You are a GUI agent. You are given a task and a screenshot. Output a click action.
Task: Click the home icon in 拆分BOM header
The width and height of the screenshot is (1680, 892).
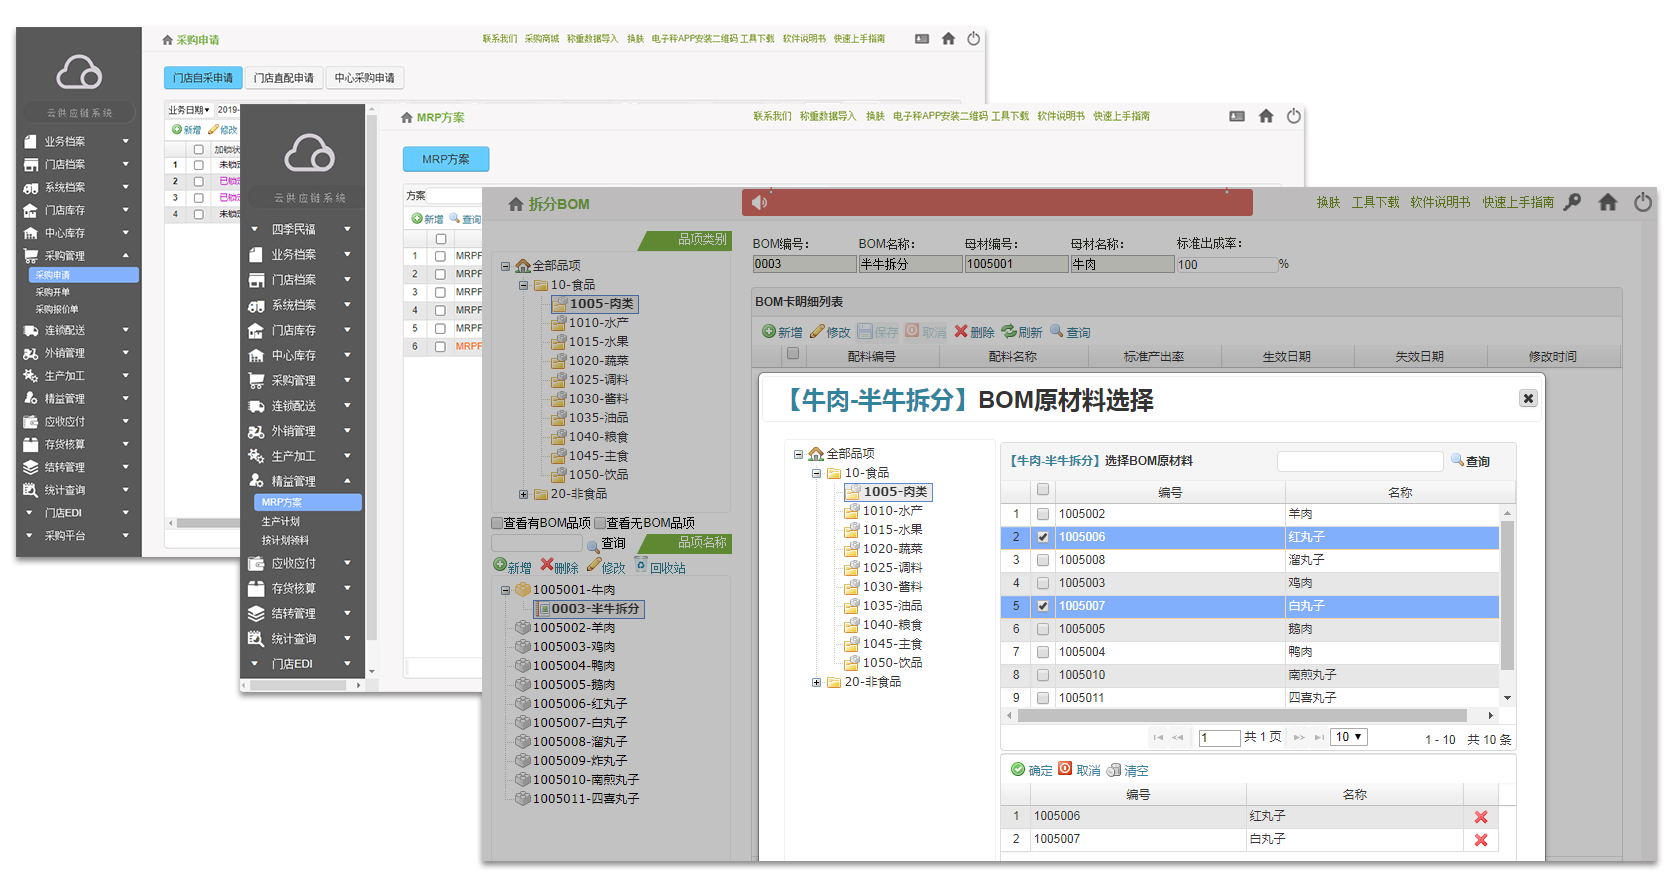pyautogui.click(x=1607, y=203)
